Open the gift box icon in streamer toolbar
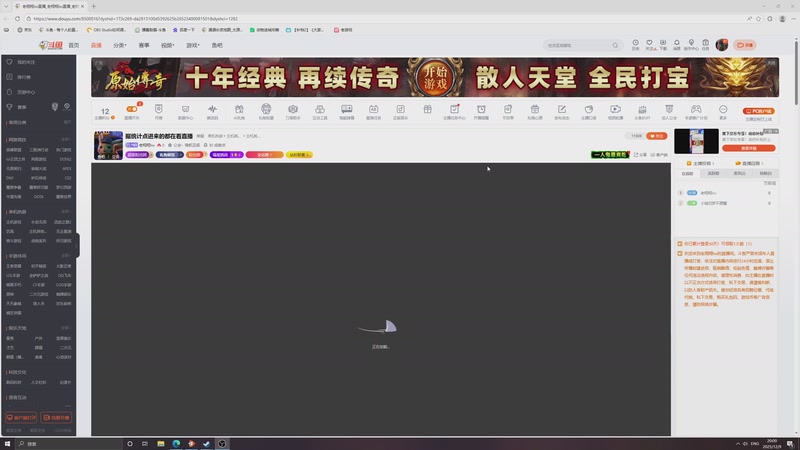The height and width of the screenshot is (450, 800). pos(428,109)
